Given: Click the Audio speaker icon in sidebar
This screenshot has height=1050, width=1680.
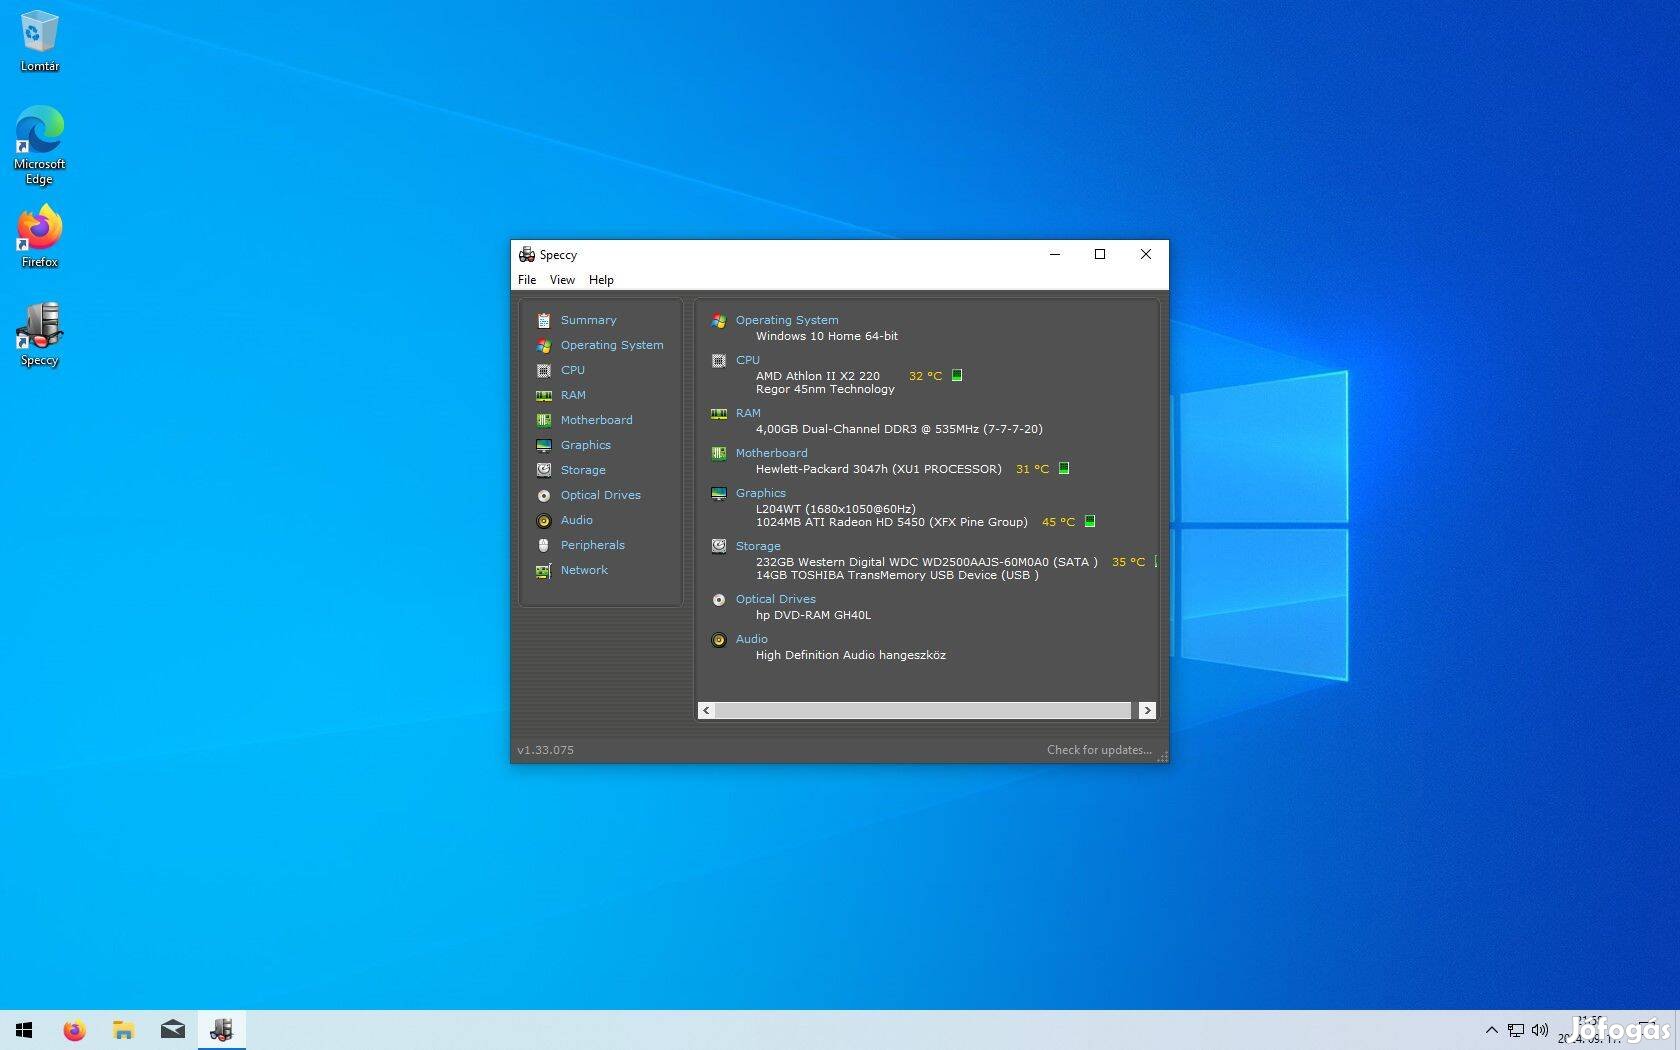Looking at the screenshot, I should coord(544,520).
